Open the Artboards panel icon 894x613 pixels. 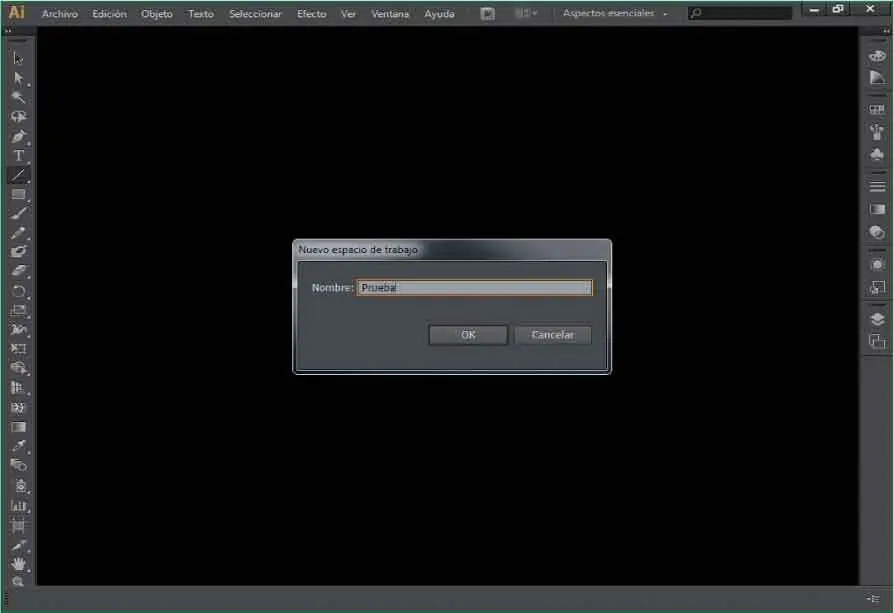coord(877,341)
